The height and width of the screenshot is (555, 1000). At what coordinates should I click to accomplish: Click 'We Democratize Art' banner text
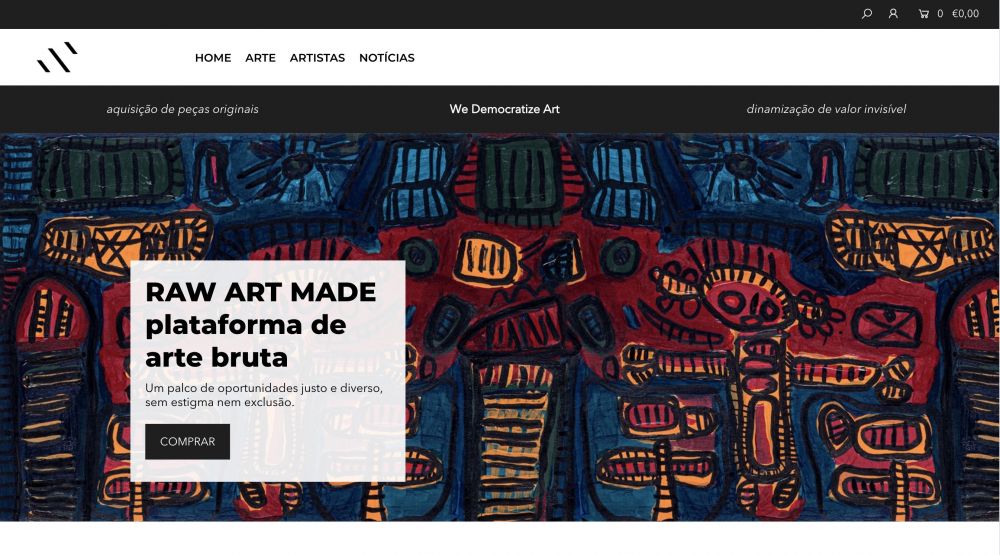(504, 109)
